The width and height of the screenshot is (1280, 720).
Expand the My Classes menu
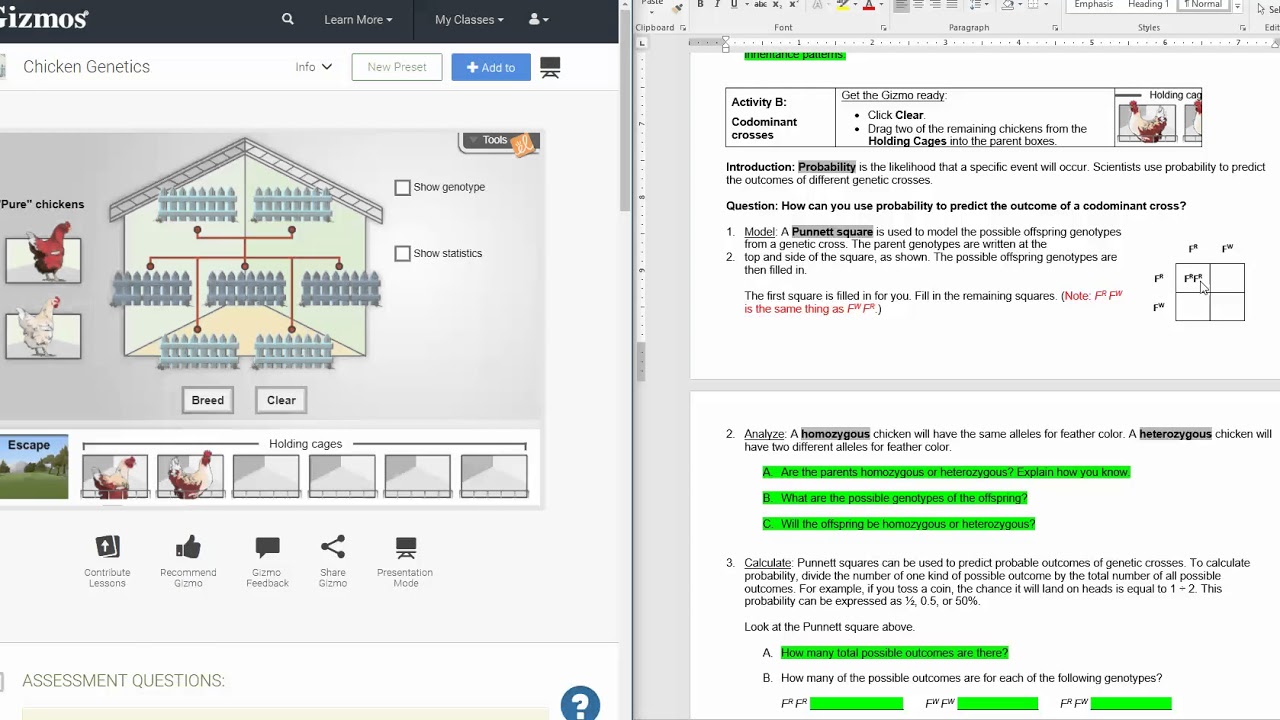[469, 19]
